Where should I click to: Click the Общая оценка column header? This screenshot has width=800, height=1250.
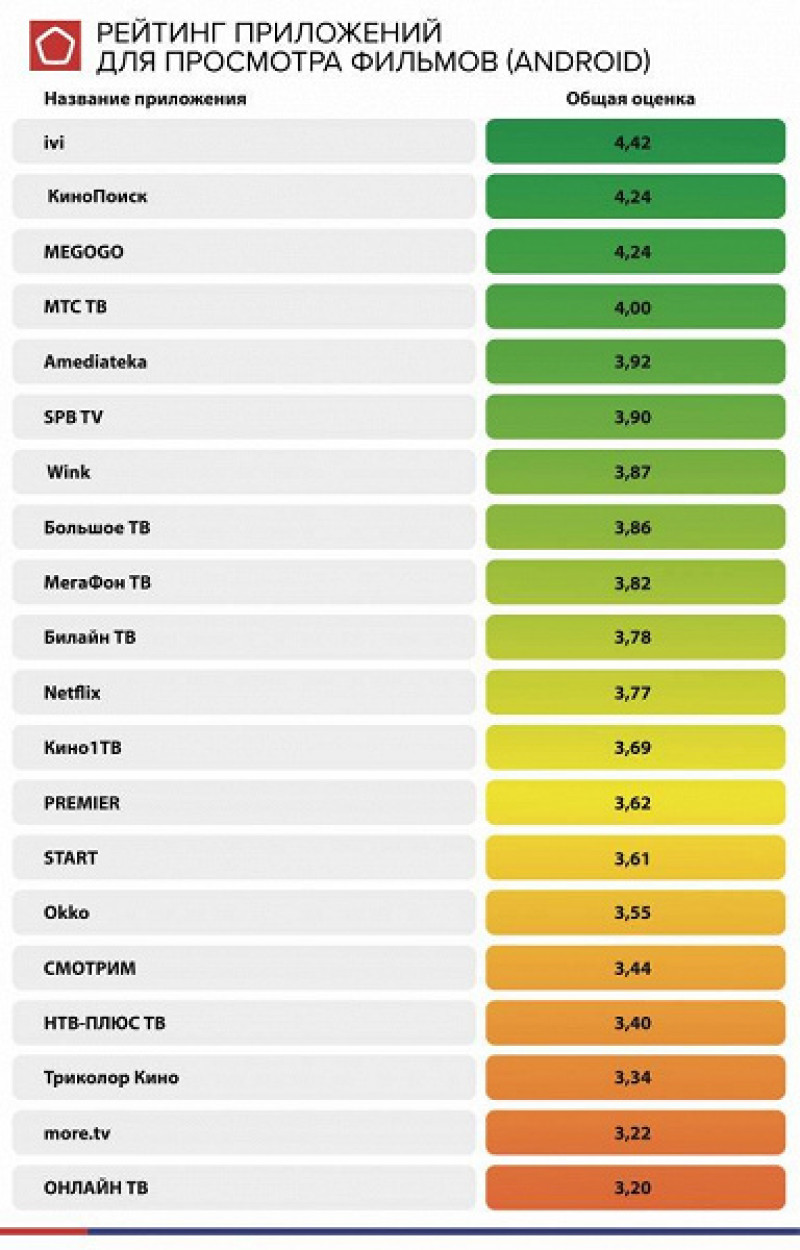[630, 99]
